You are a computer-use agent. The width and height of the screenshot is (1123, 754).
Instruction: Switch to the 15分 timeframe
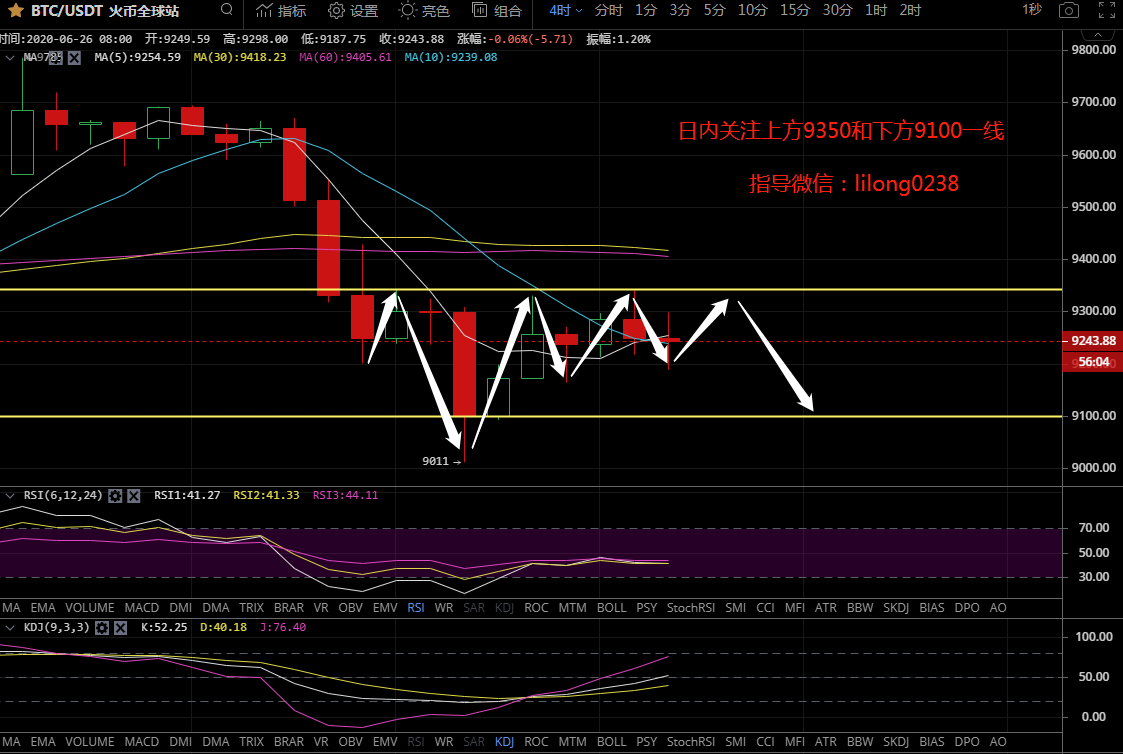click(795, 11)
